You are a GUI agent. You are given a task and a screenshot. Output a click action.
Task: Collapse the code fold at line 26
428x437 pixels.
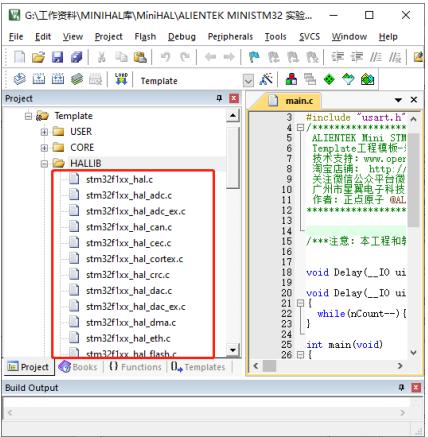300,355
